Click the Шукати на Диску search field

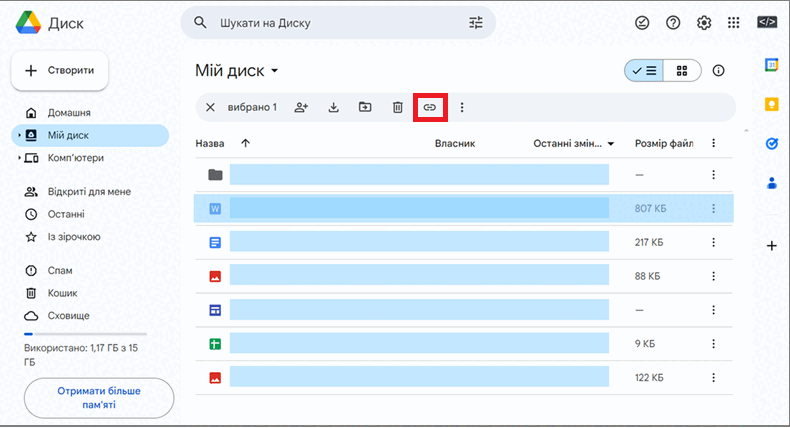pyautogui.click(x=338, y=23)
